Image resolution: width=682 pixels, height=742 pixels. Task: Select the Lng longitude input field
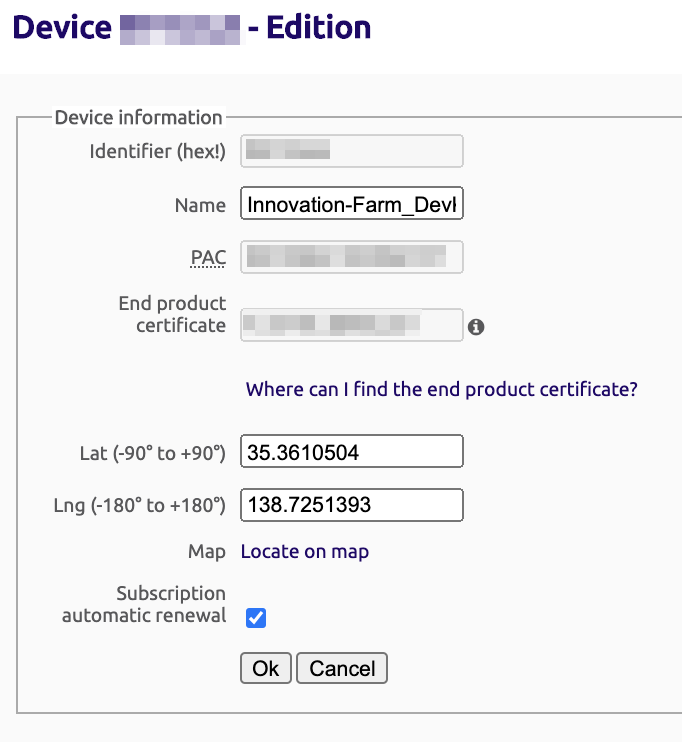[352, 505]
